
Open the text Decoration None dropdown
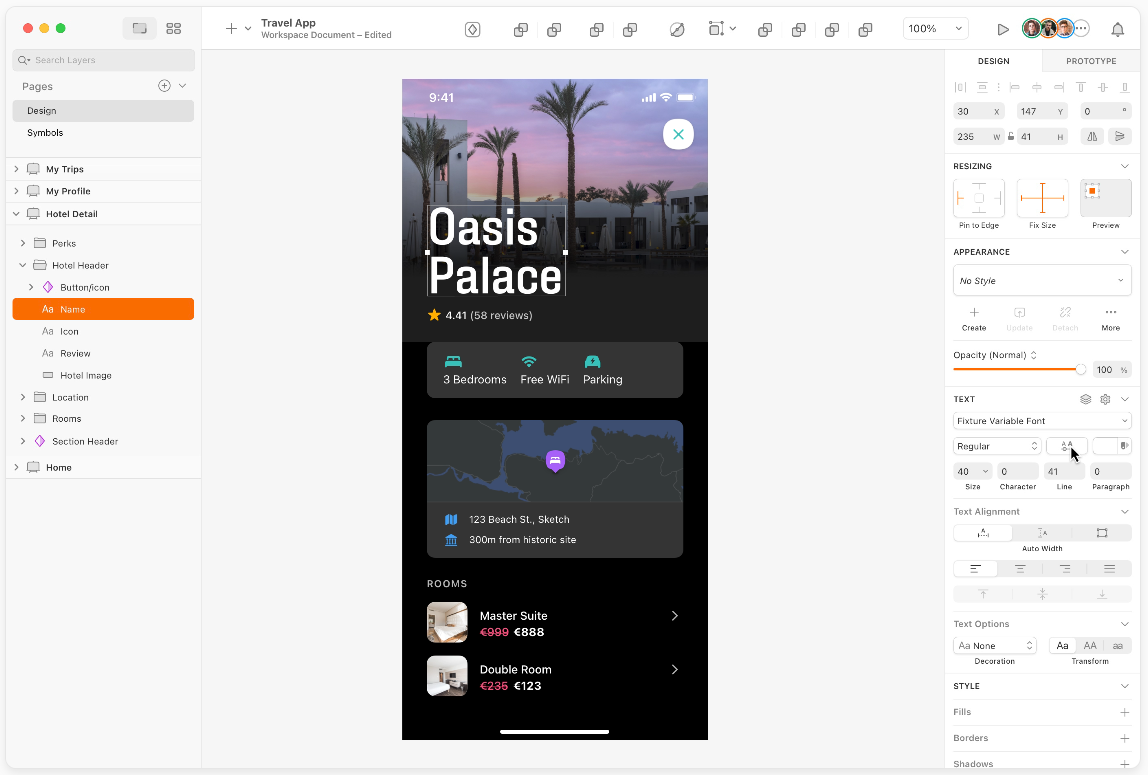(x=995, y=645)
